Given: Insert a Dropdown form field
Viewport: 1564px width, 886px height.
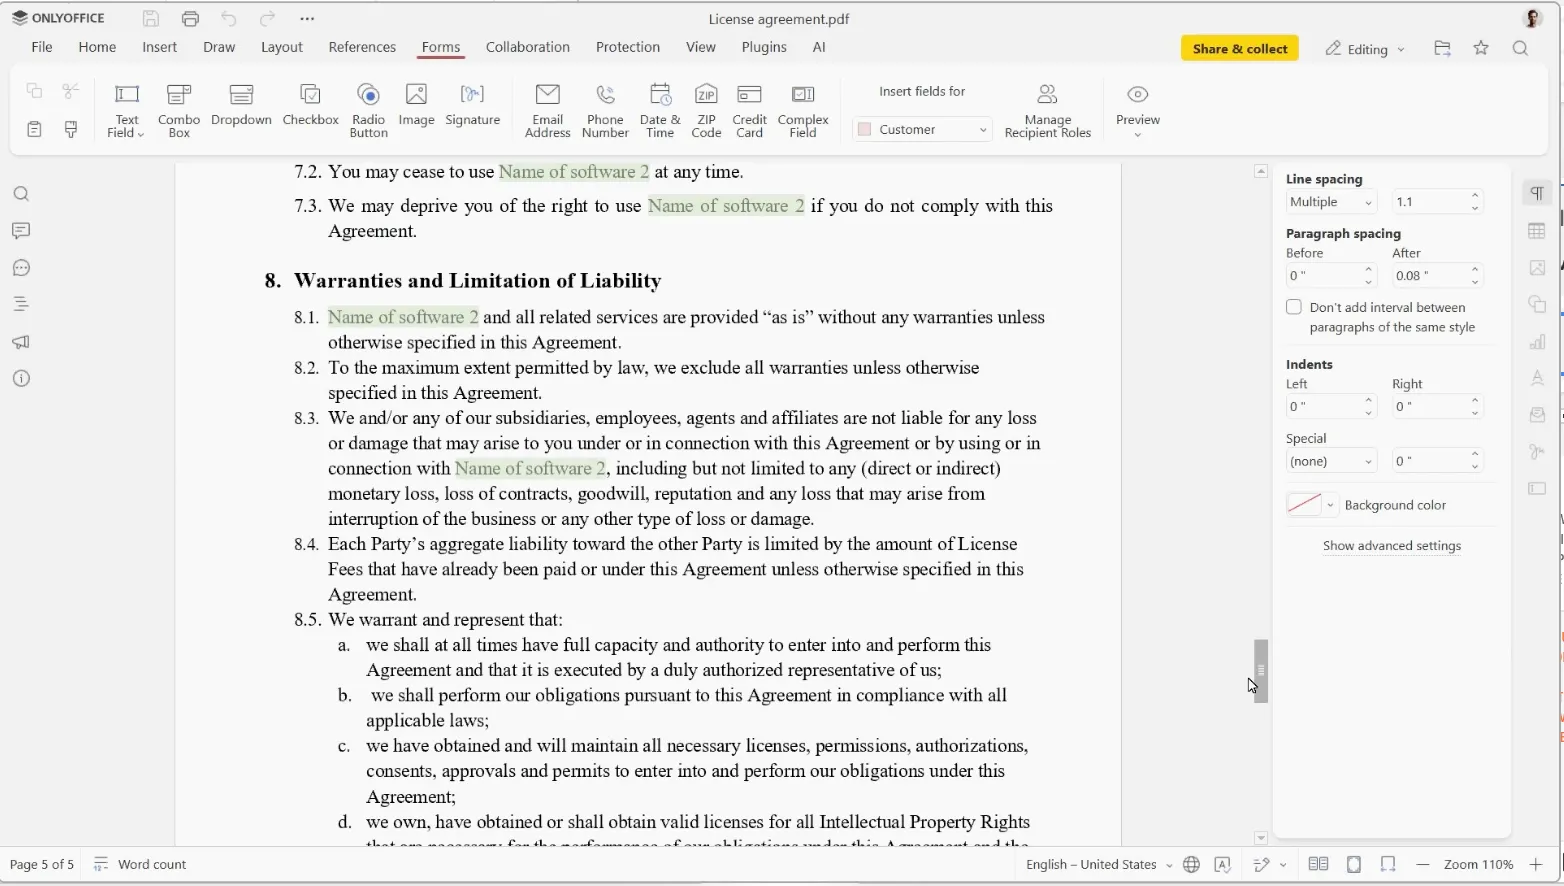Looking at the screenshot, I should point(241,106).
